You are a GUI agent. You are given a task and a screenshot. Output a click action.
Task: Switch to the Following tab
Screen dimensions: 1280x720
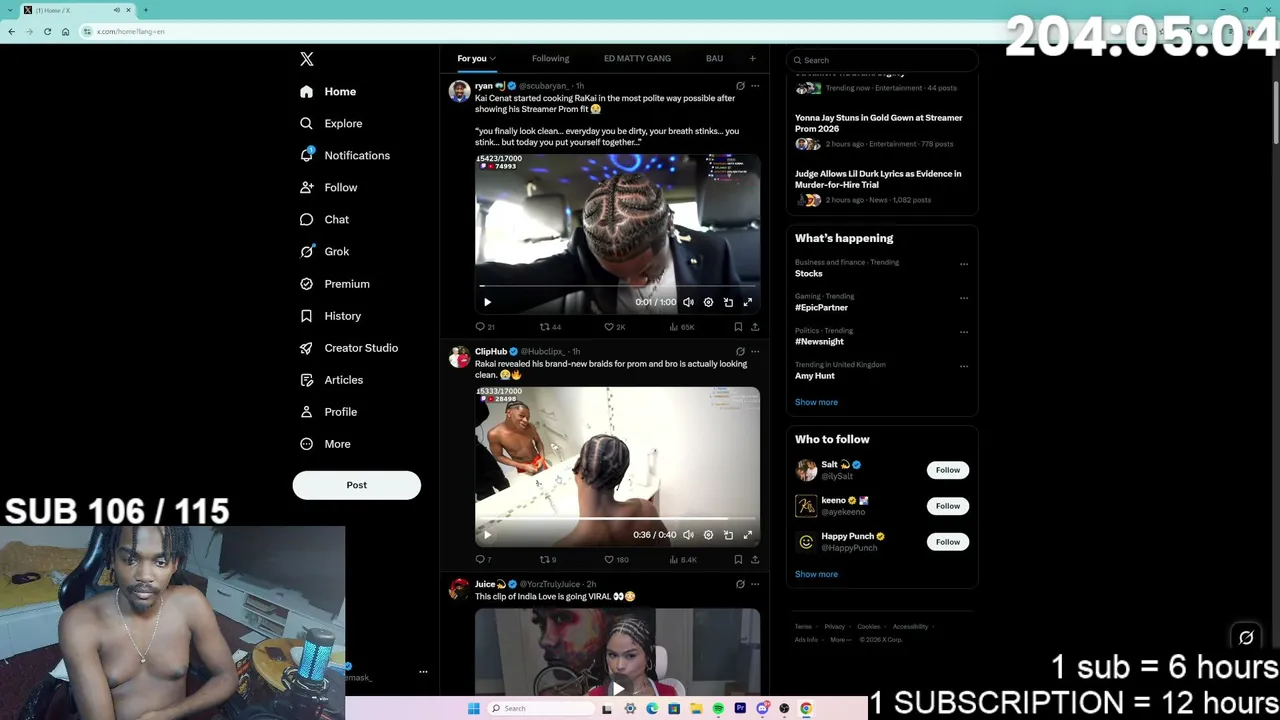point(550,59)
